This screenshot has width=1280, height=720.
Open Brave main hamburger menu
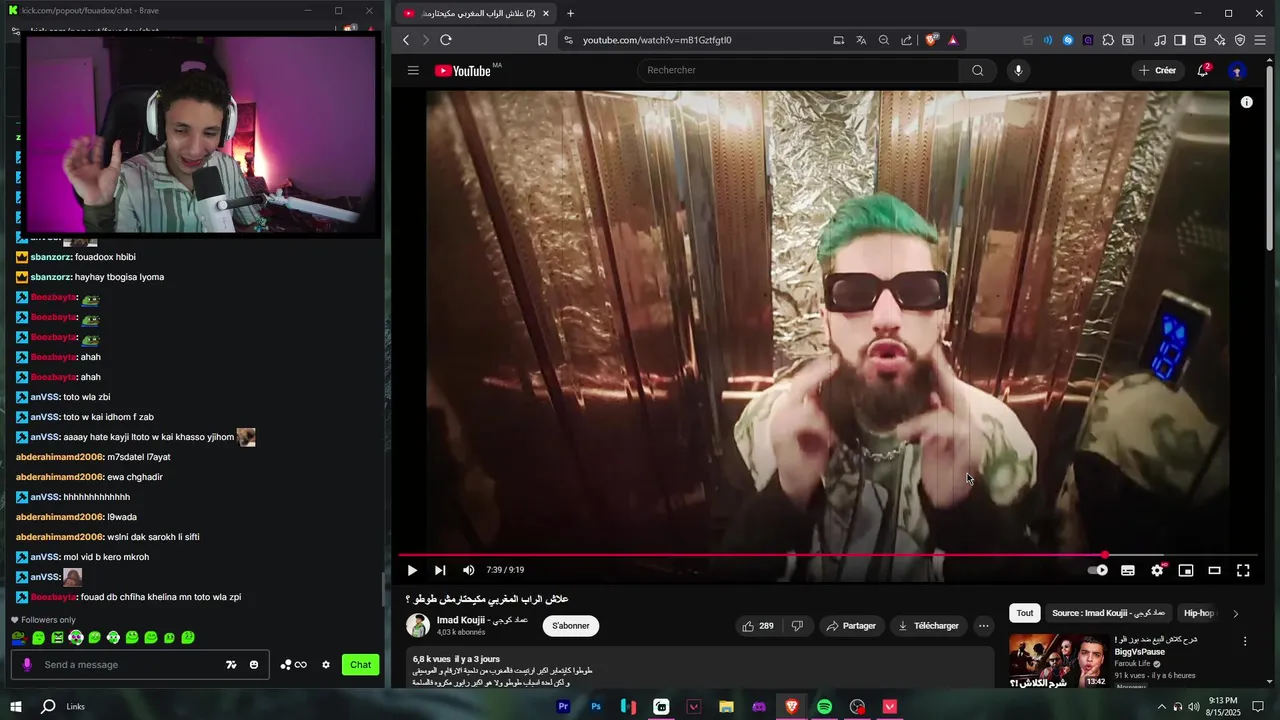(1260, 40)
